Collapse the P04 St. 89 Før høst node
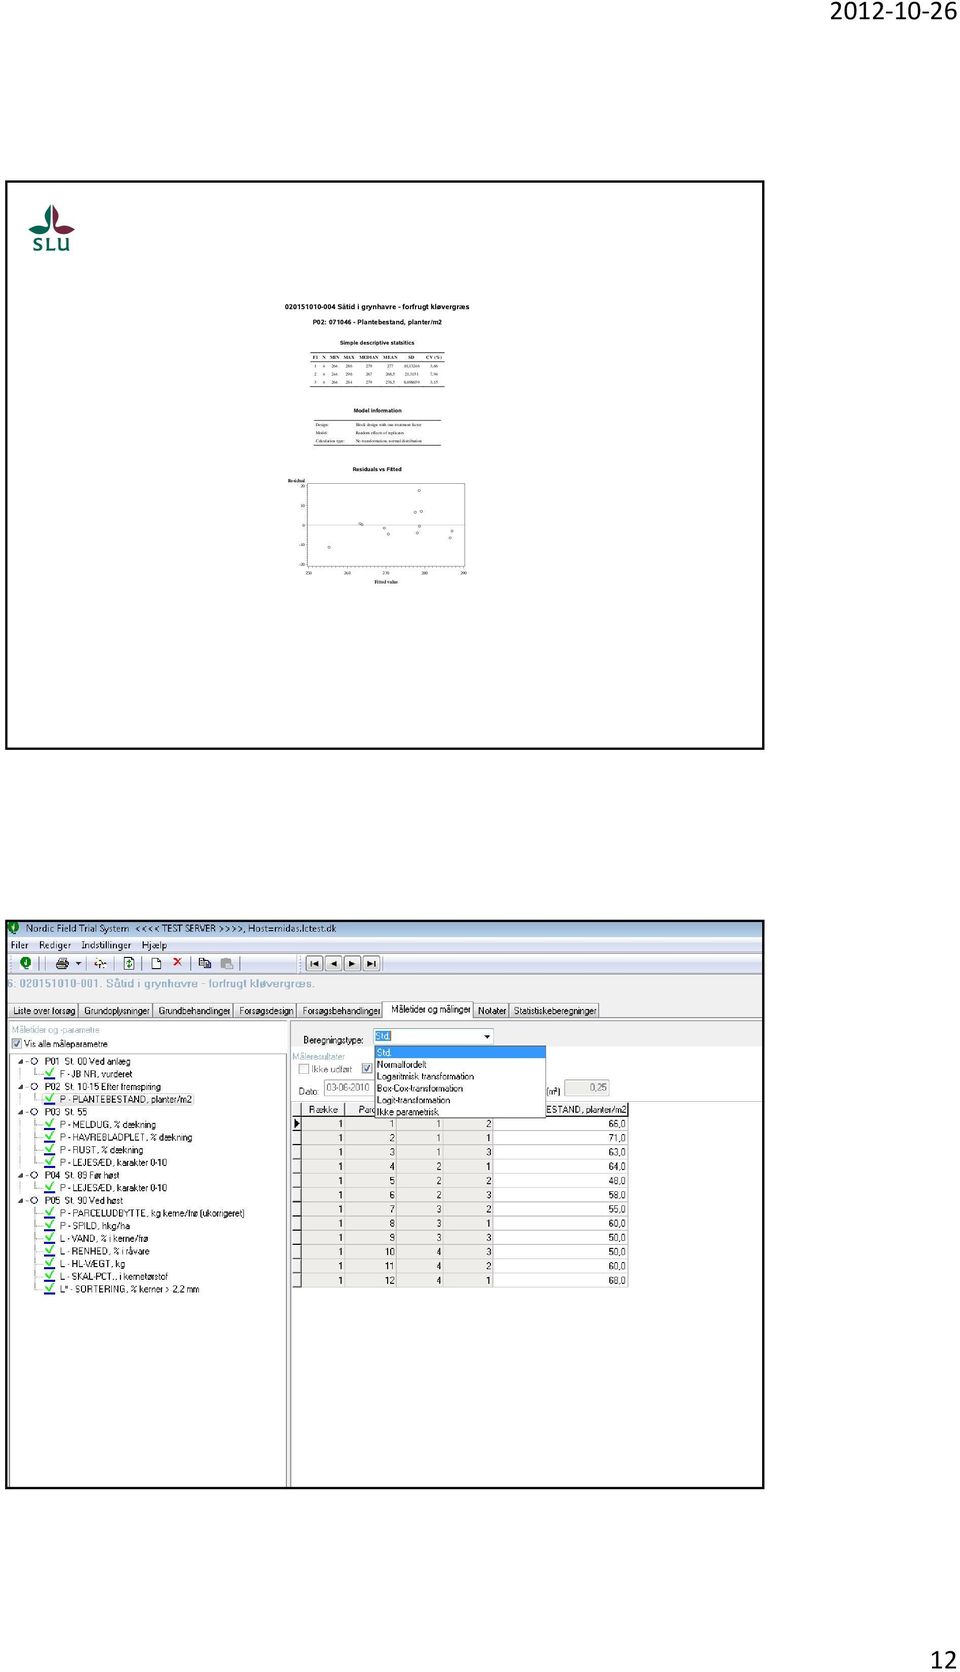The width and height of the screenshot is (960, 1672). tap(22, 1175)
